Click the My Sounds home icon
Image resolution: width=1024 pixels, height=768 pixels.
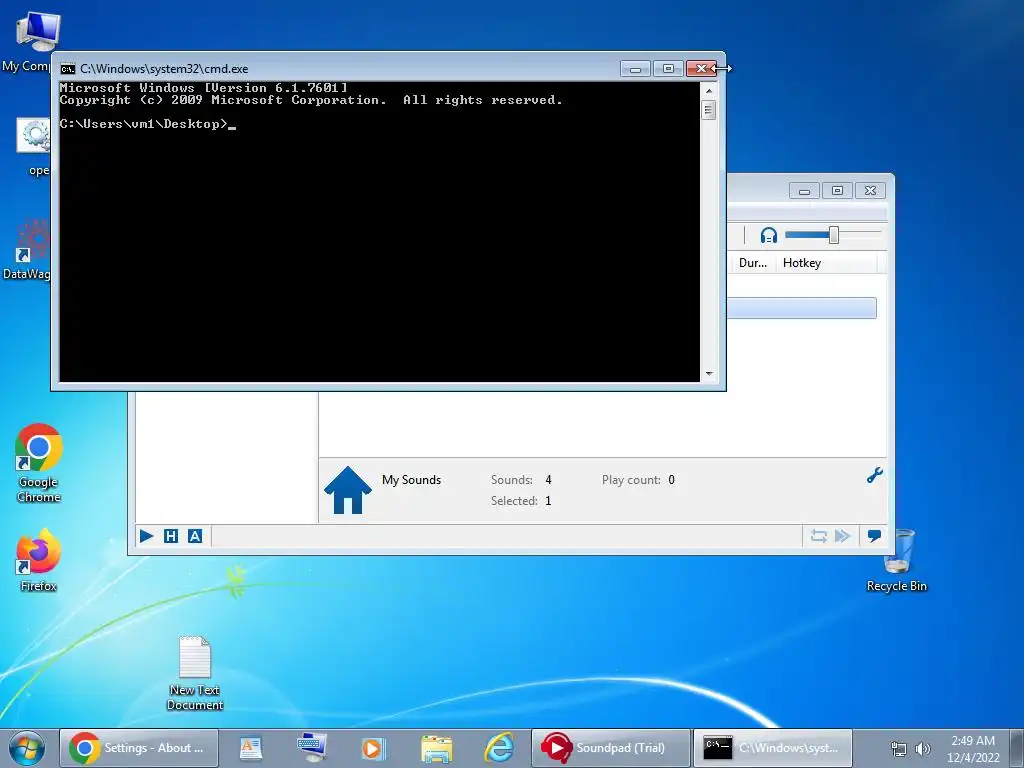347,490
